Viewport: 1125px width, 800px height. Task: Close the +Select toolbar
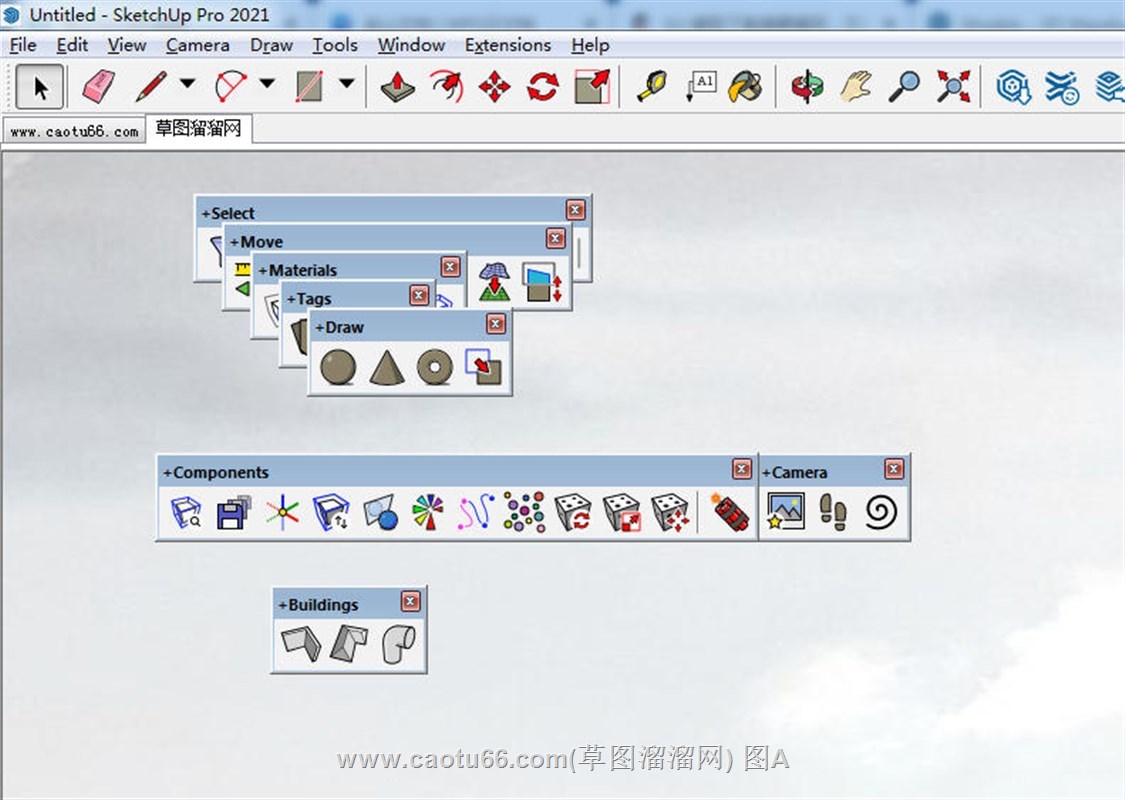click(x=575, y=210)
